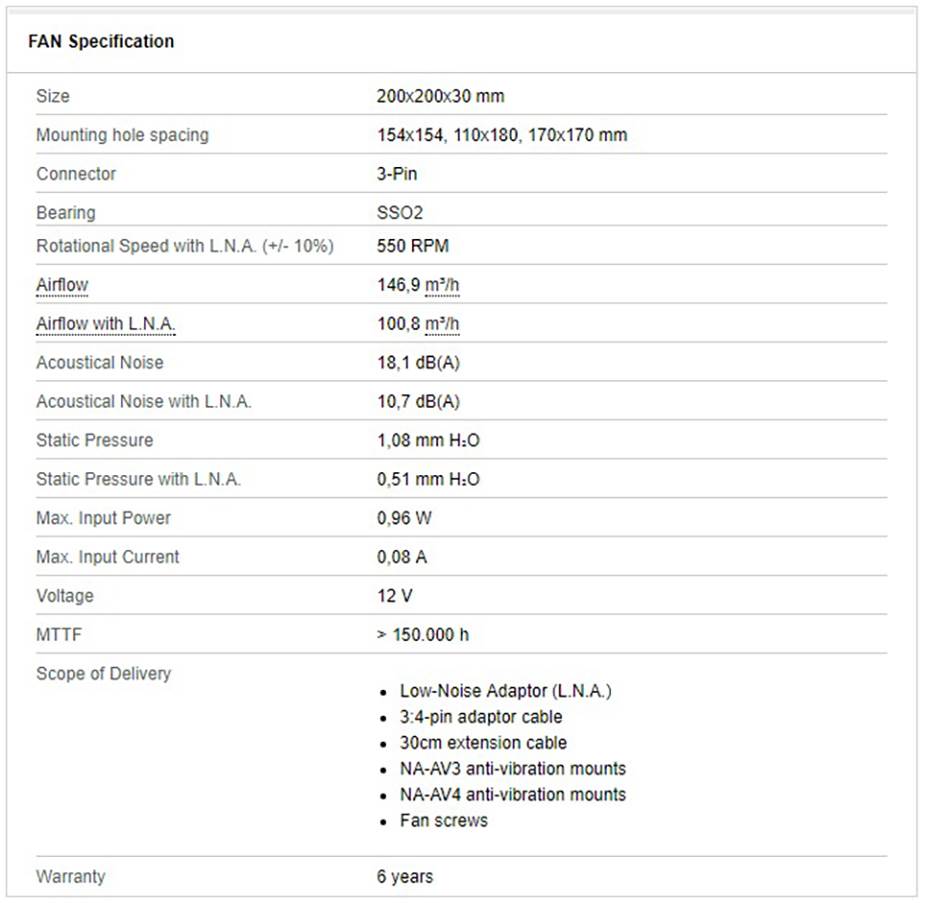Click the underlined Airflow label

[62, 285]
